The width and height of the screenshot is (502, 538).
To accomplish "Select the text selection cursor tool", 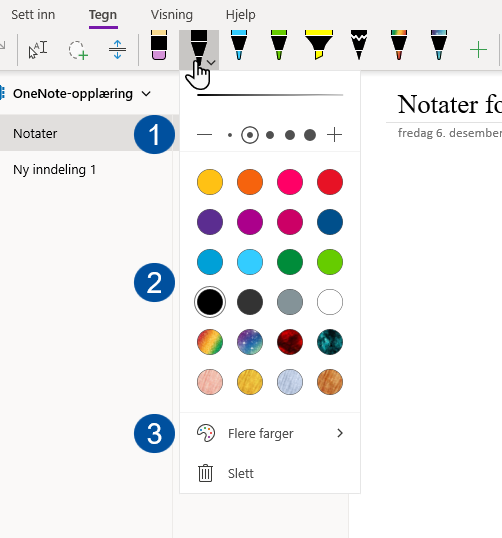I will (38, 50).
